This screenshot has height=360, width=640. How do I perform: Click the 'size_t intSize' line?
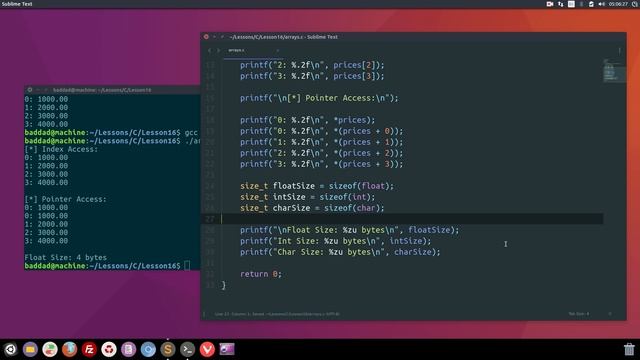(x=307, y=197)
